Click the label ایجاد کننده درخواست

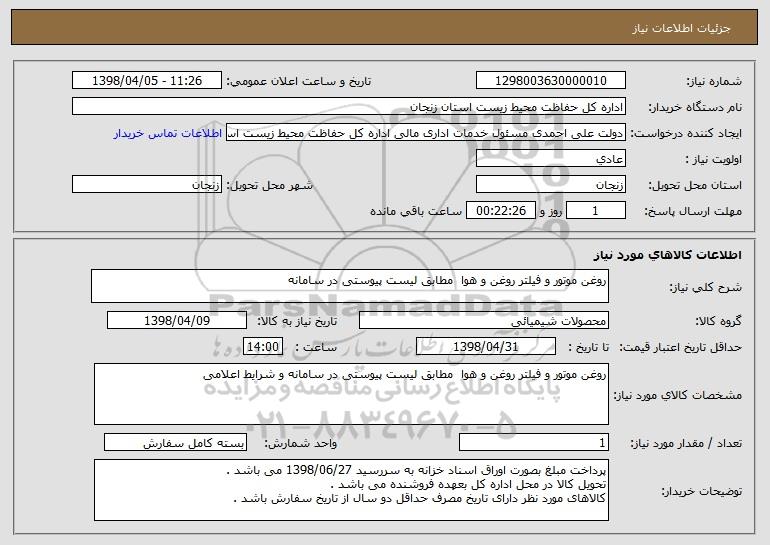[686, 133]
